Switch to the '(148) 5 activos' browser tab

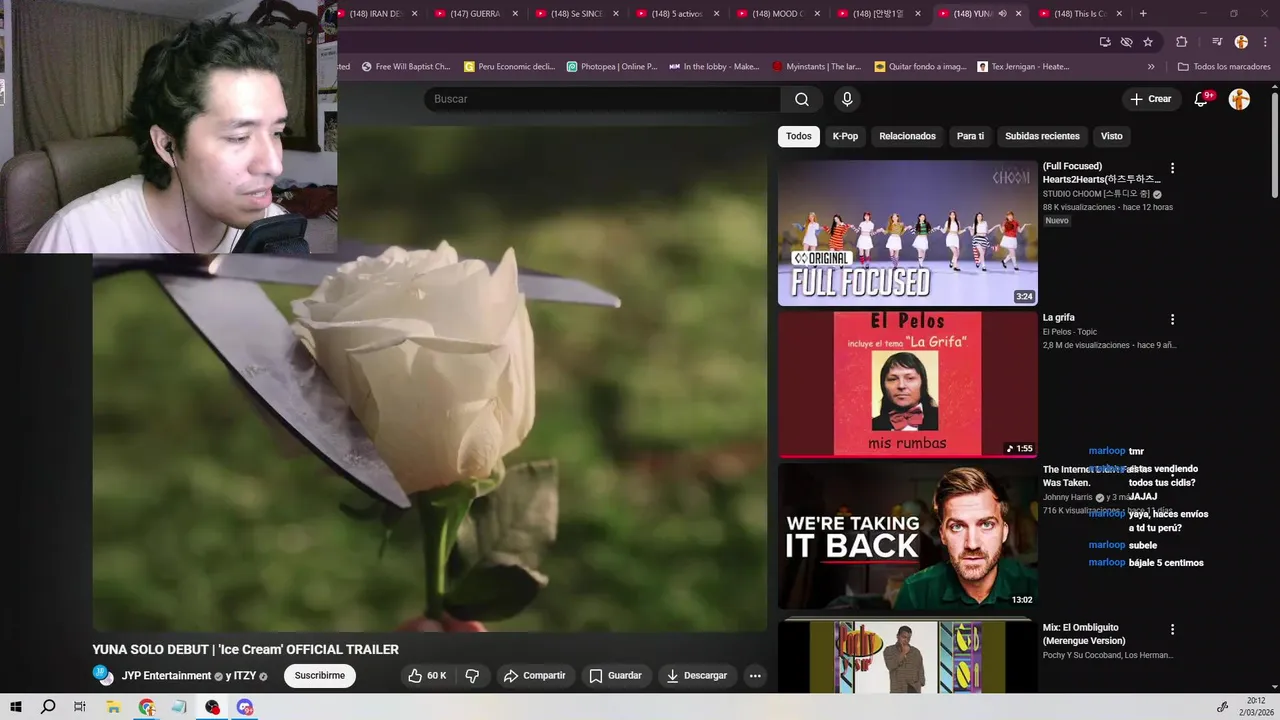click(676, 13)
